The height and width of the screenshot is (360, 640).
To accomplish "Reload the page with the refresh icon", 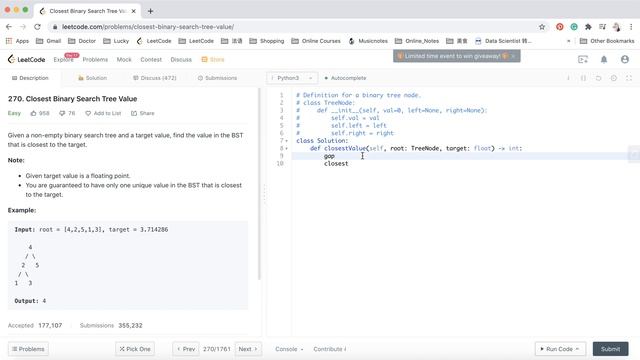I will [37, 27].
